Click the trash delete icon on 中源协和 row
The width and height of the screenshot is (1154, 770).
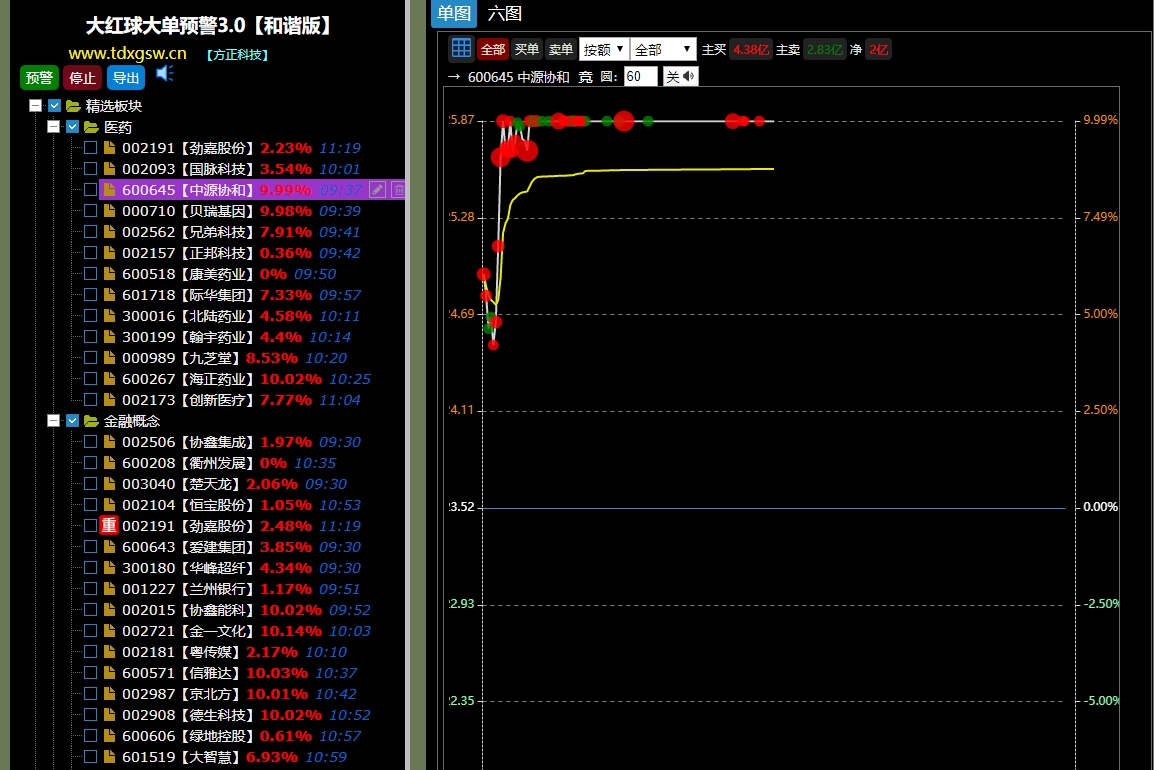coord(399,190)
